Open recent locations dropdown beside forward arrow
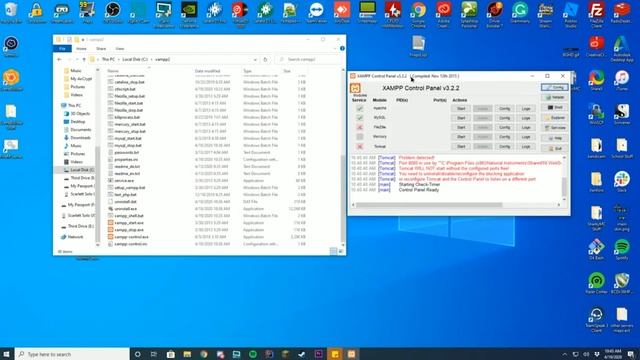The height and width of the screenshot is (360, 640). point(77,60)
